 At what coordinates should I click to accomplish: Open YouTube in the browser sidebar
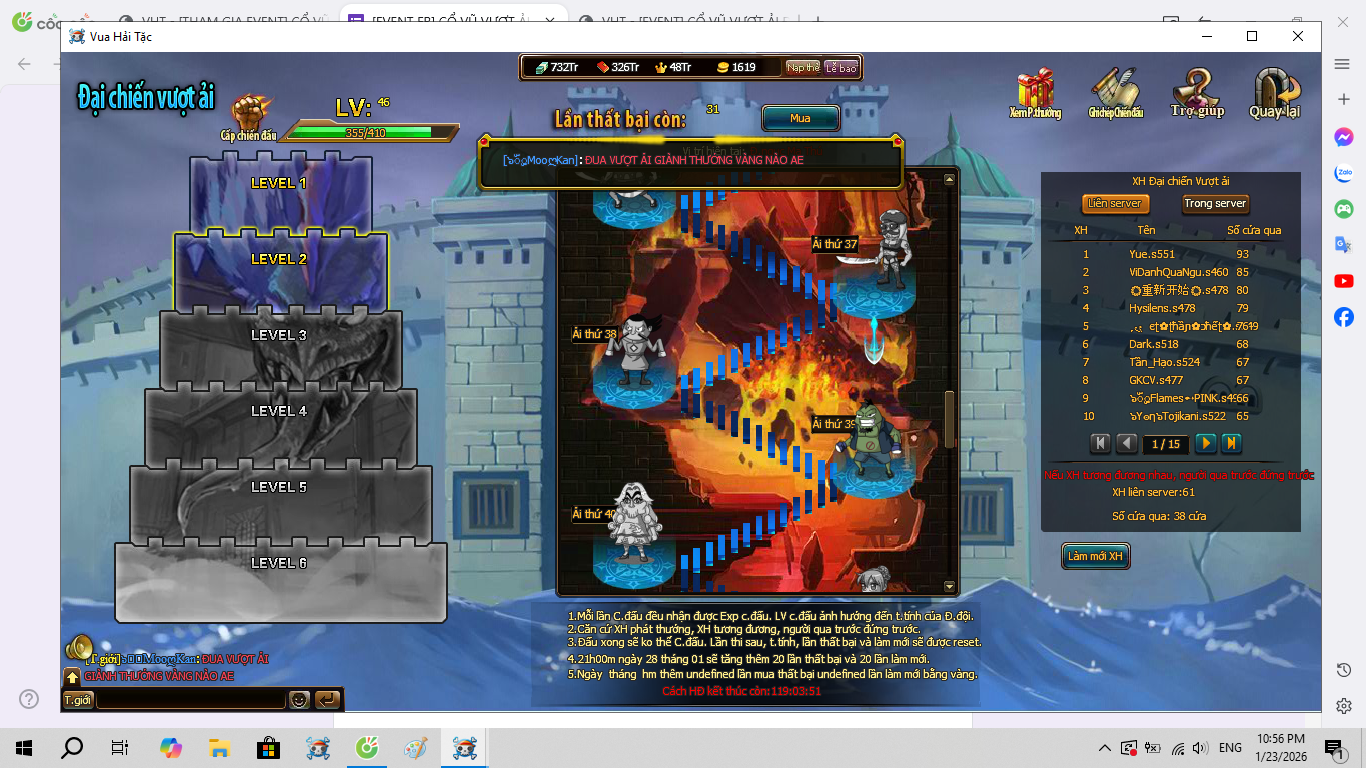pos(1343,281)
